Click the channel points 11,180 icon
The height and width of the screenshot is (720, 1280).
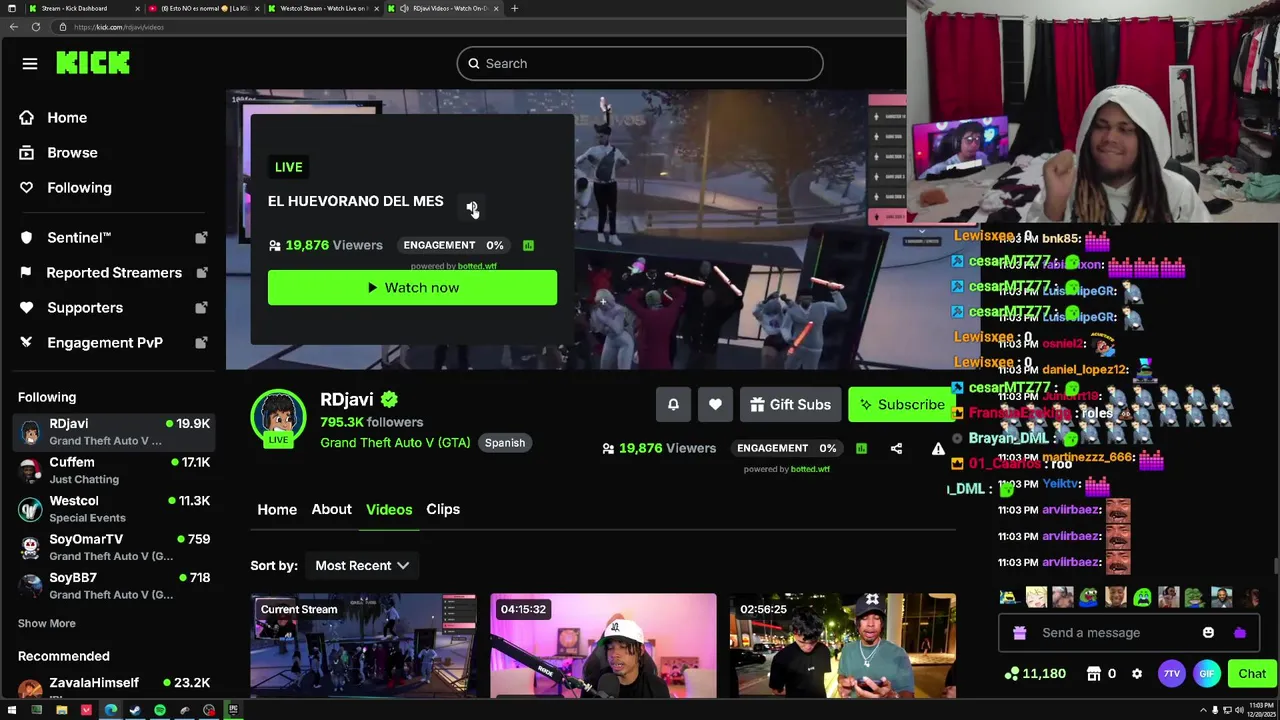(1013, 674)
